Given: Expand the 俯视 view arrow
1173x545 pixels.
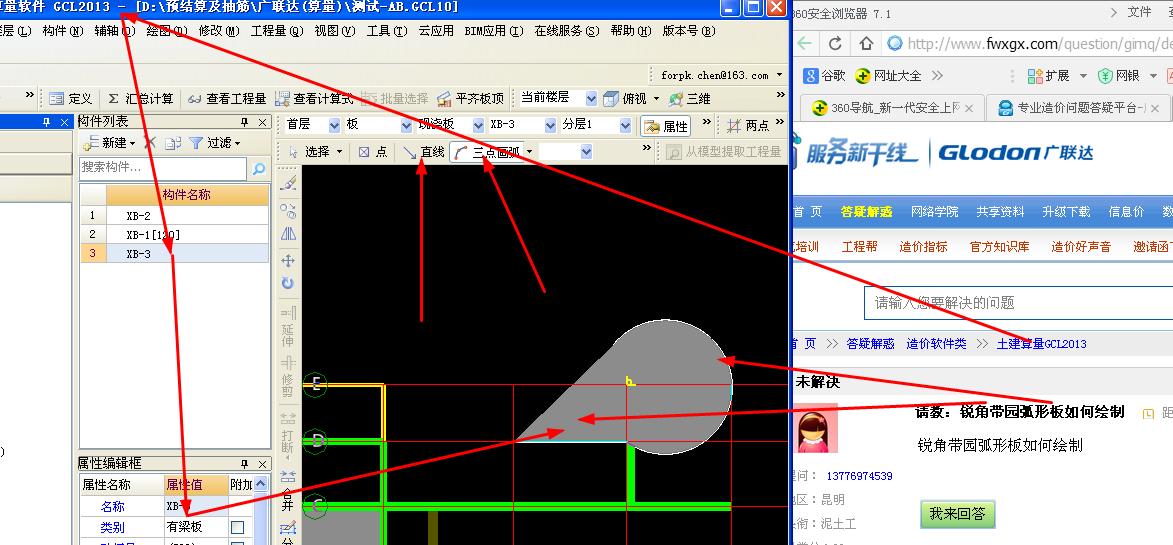Looking at the screenshot, I should point(657,99).
